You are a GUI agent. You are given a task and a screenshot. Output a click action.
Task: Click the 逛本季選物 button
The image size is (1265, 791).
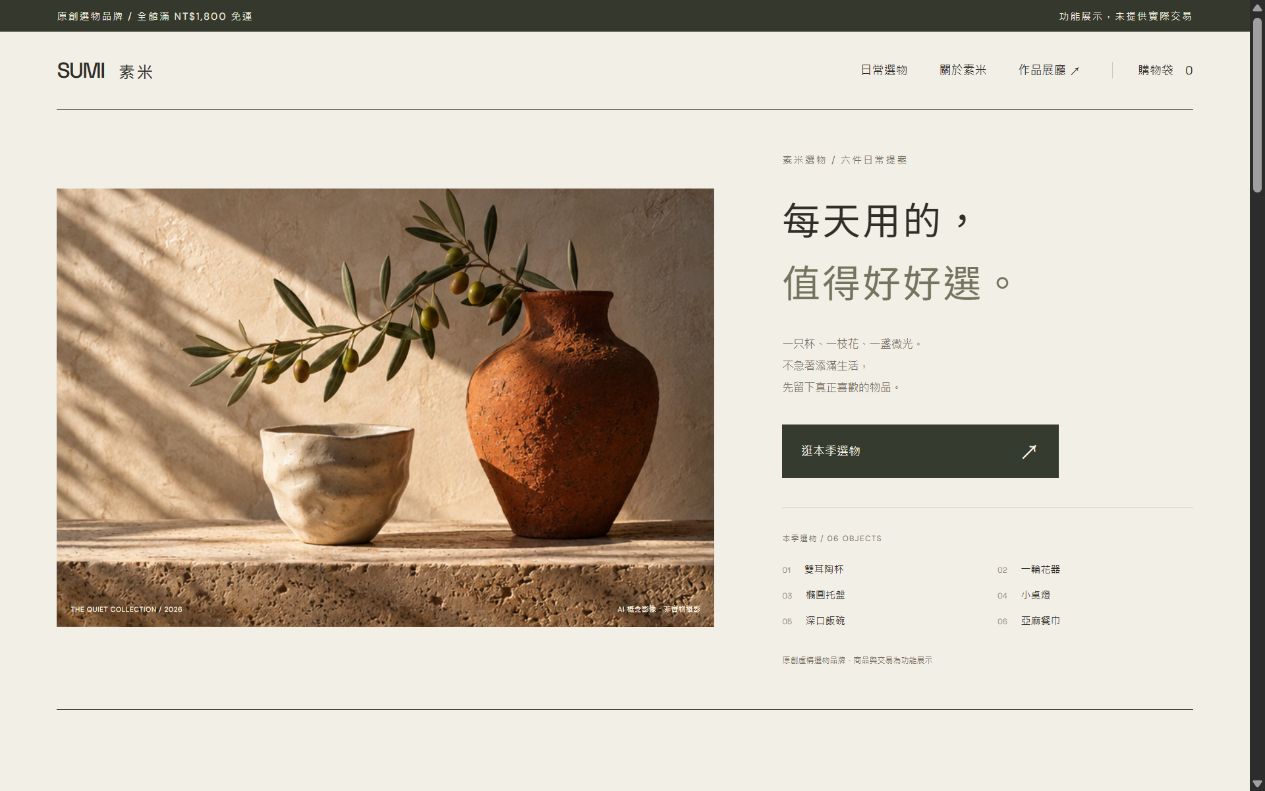pos(920,451)
